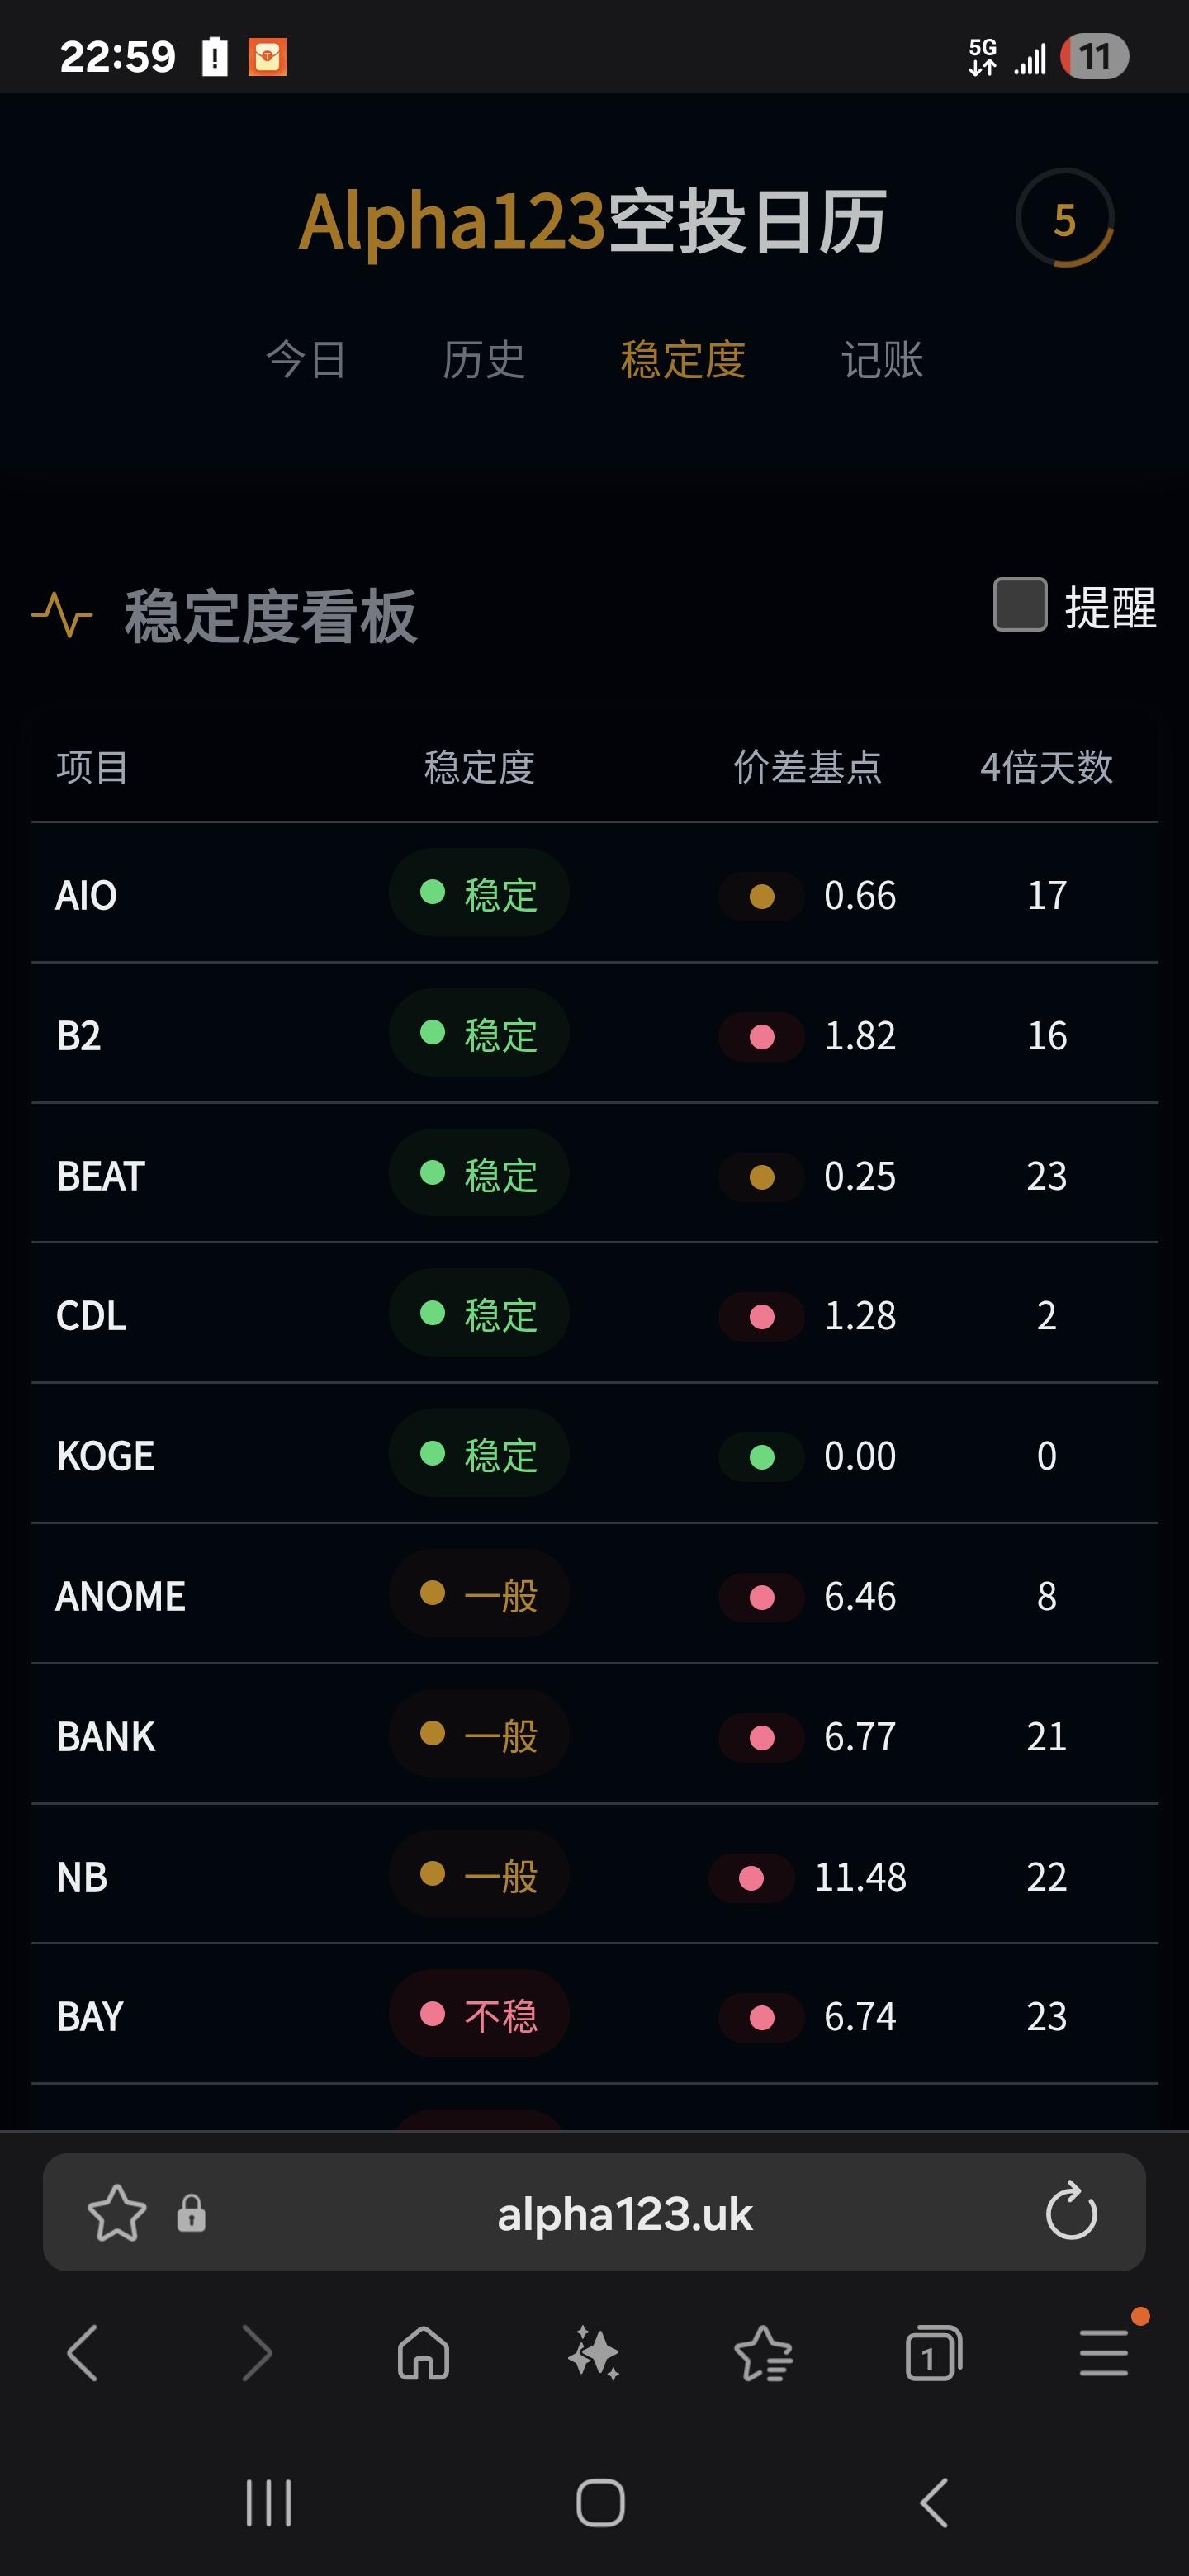Tap the lock site-info icon
Screen dimensions: 1189x2576
[191, 2213]
